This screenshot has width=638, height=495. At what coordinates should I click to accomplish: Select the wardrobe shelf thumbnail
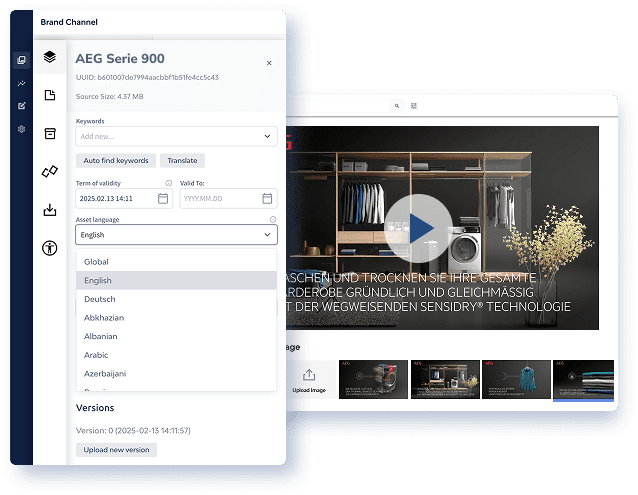pyautogui.click(x=445, y=379)
